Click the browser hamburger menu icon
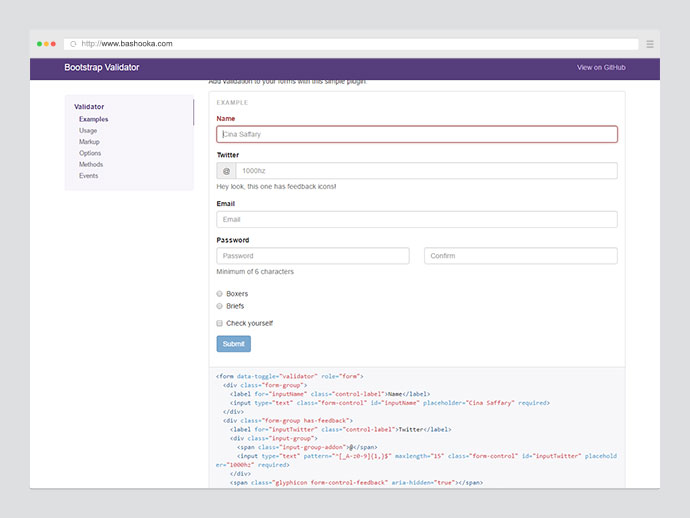 click(x=650, y=44)
